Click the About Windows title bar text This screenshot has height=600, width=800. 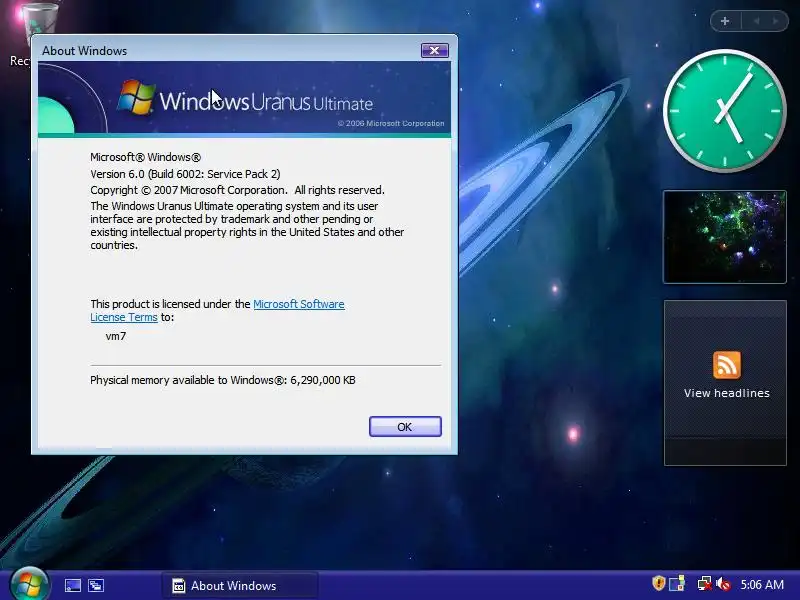tap(84, 51)
